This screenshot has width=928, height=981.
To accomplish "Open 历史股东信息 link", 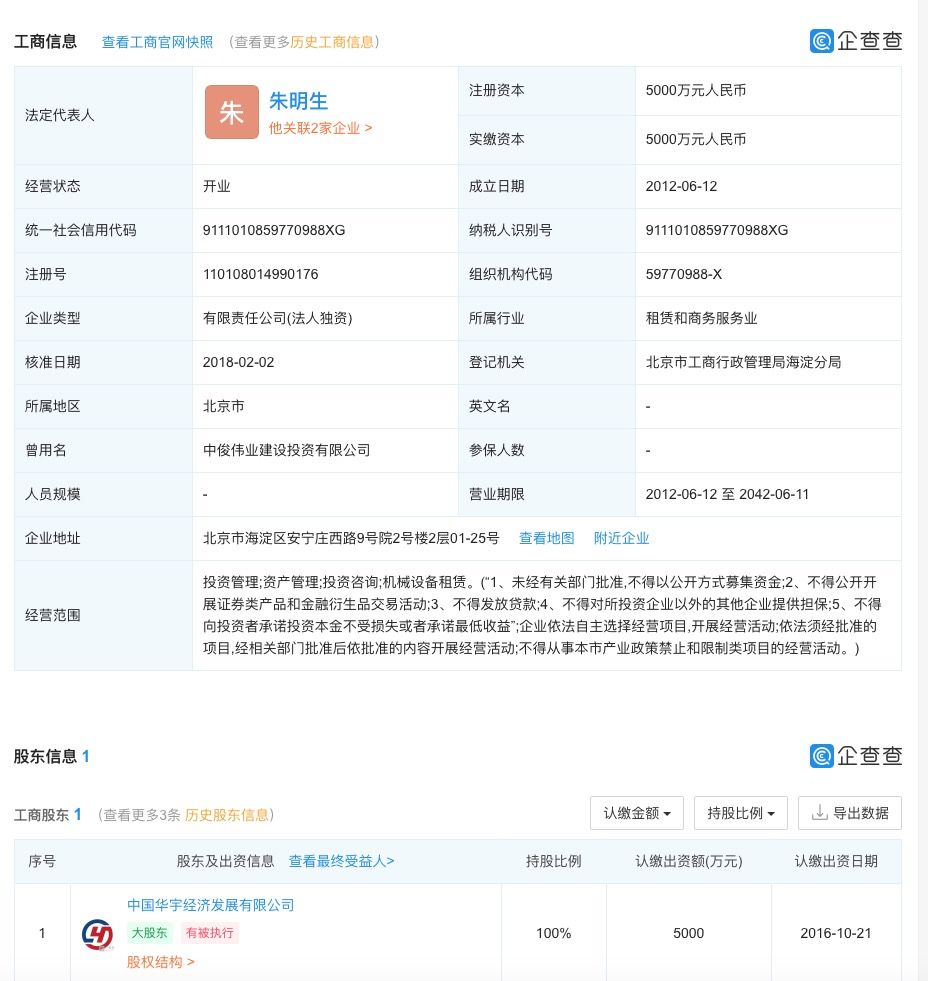I will (227, 815).
